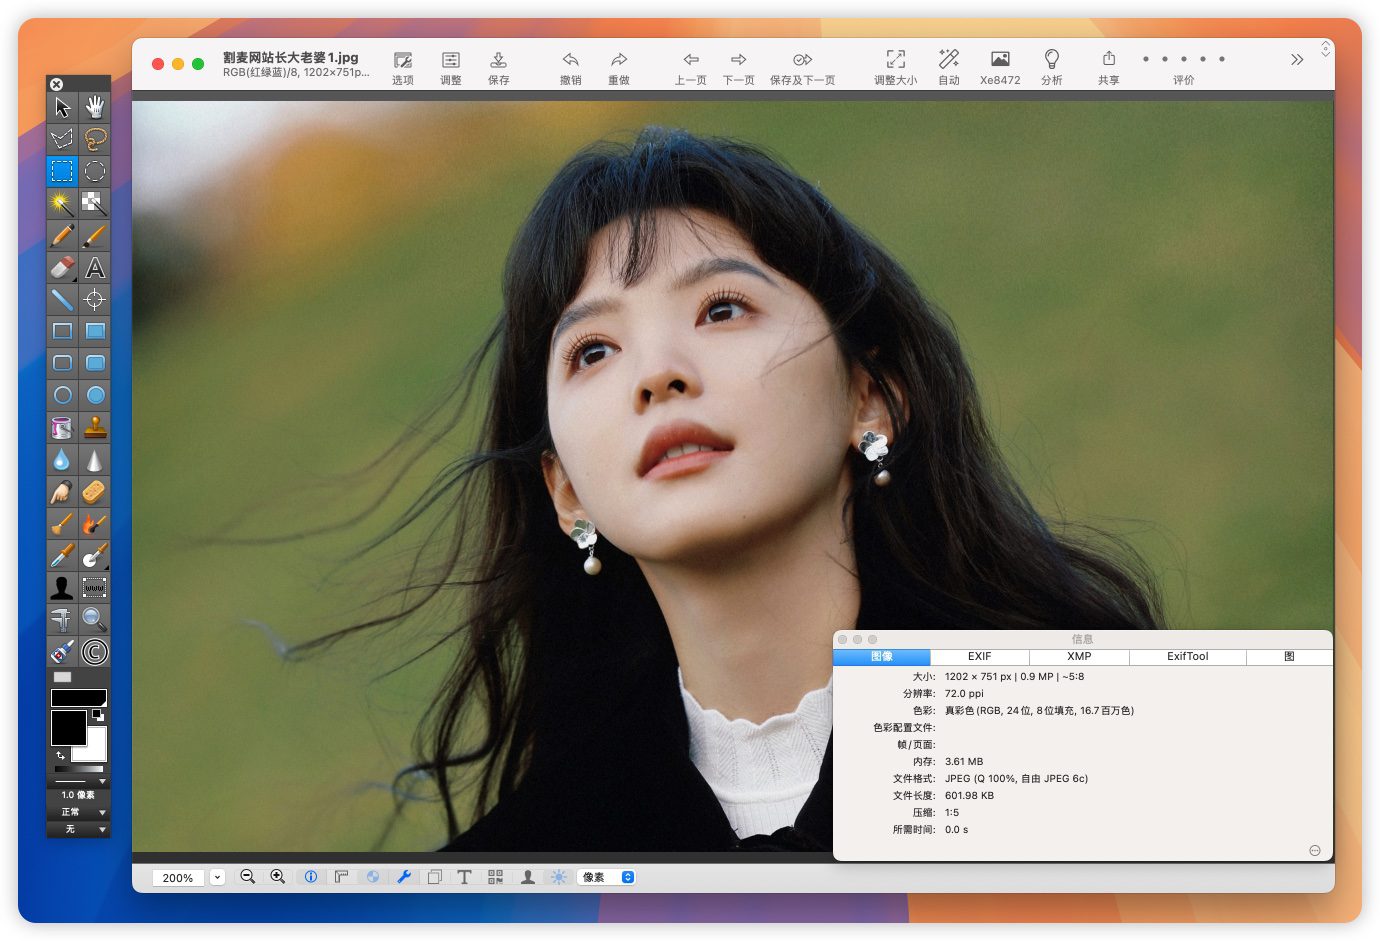Click the 调整大小 resize button
Image resolution: width=1380 pixels, height=941 pixels.
[895, 67]
